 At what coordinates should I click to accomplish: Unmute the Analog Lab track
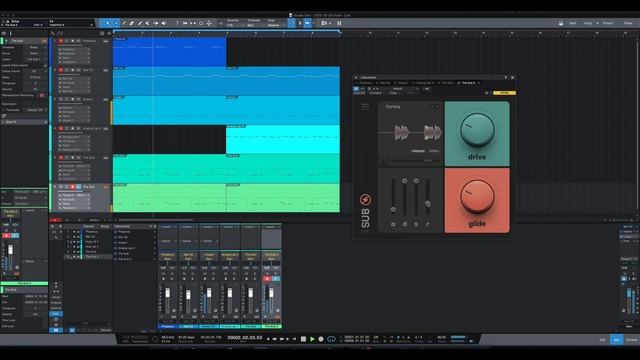[60, 128]
